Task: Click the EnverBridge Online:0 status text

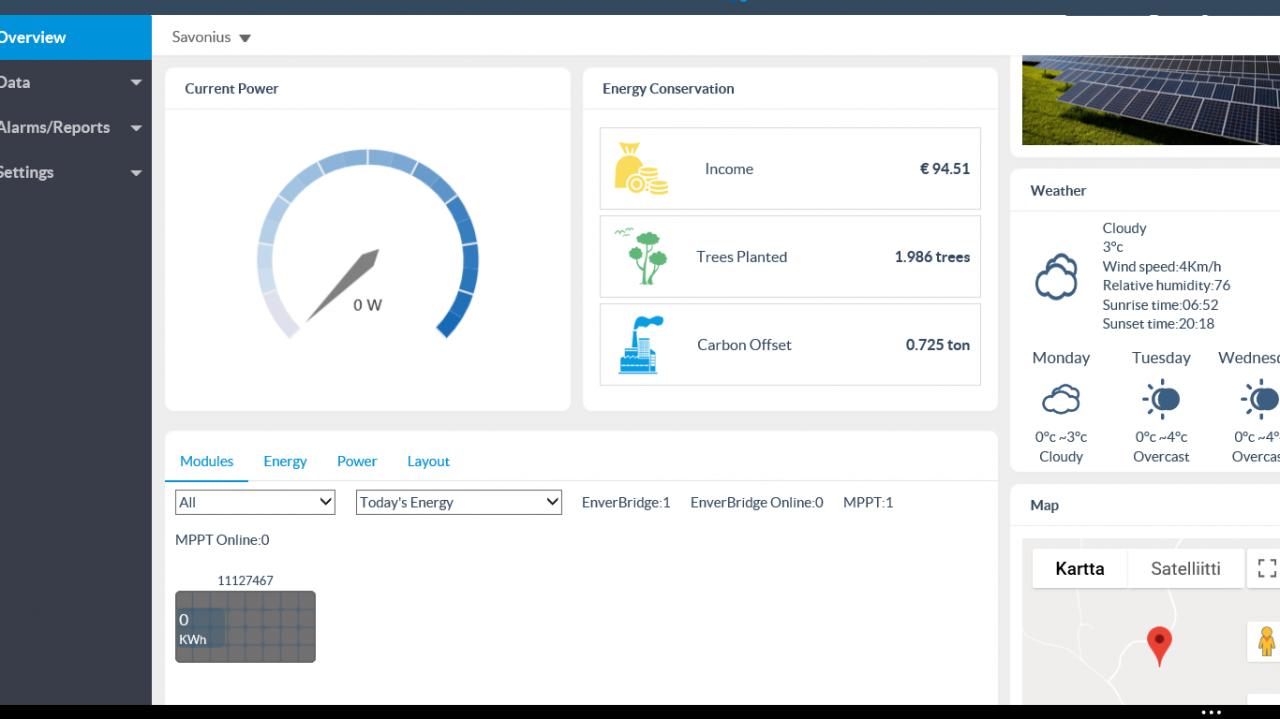Action: tap(757, 502)
